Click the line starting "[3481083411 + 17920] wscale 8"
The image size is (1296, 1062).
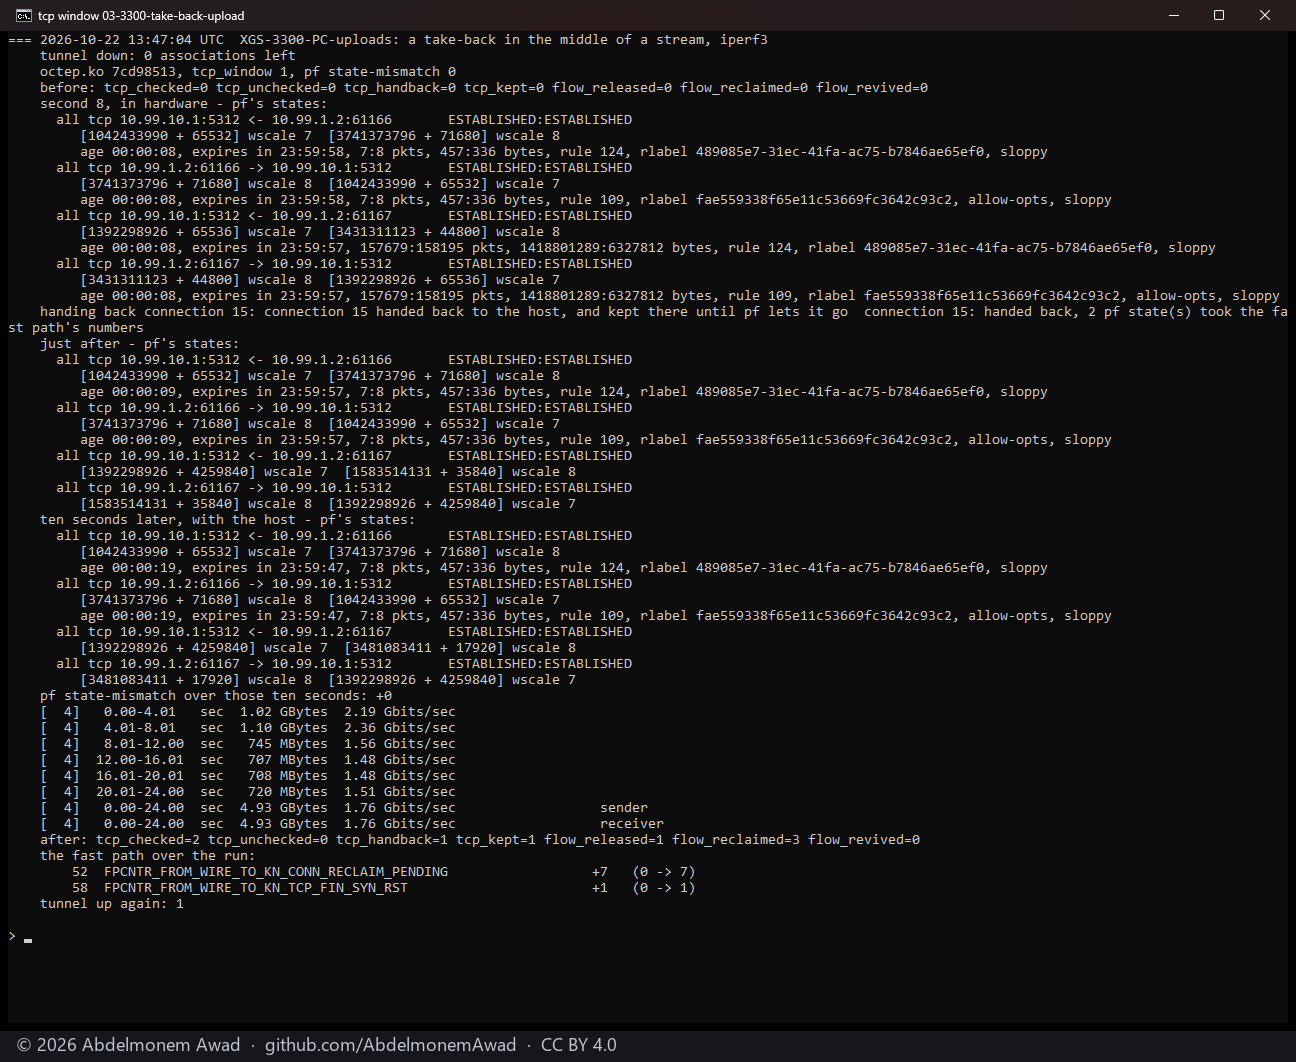pos(328,680)
